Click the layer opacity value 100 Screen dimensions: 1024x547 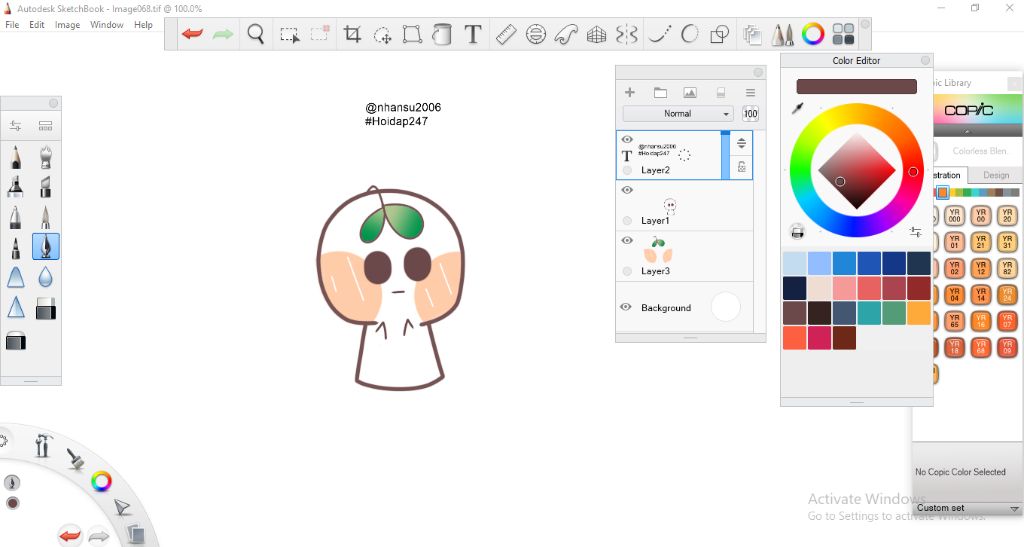pos(750,114)
